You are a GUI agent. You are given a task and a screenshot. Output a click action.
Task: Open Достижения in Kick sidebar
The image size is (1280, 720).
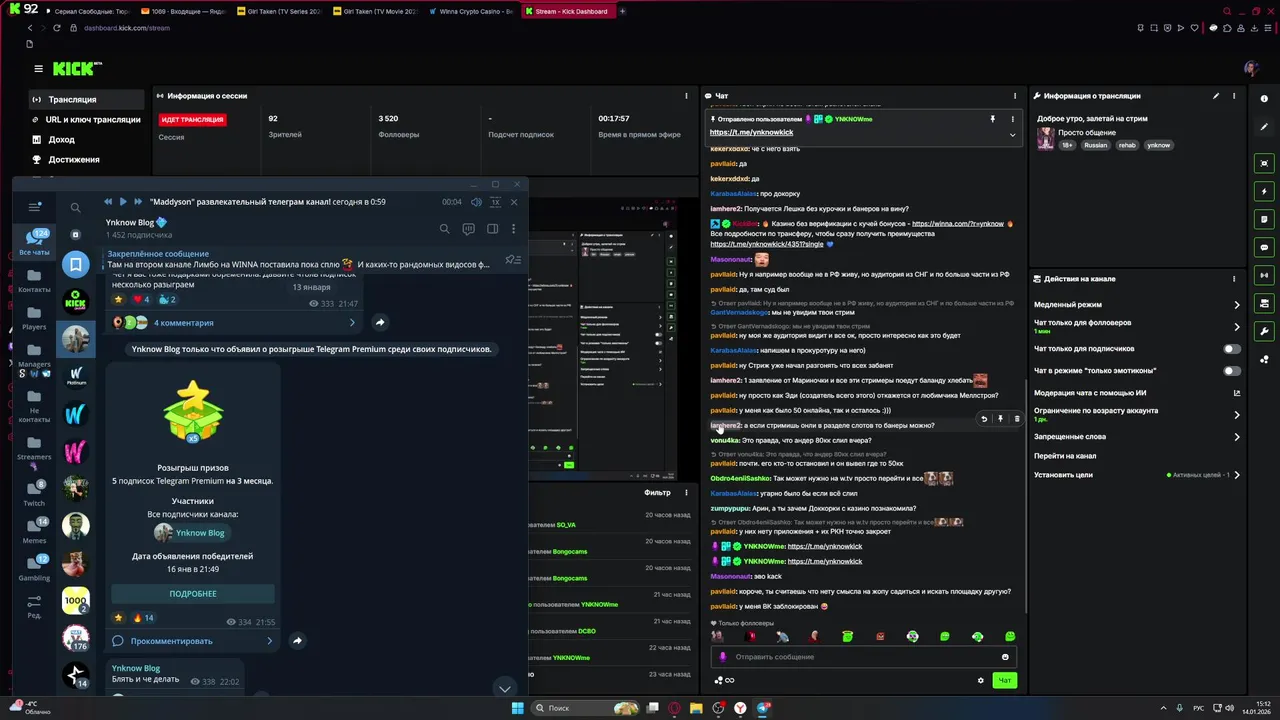pyautogui.click(x=87, y=160)
